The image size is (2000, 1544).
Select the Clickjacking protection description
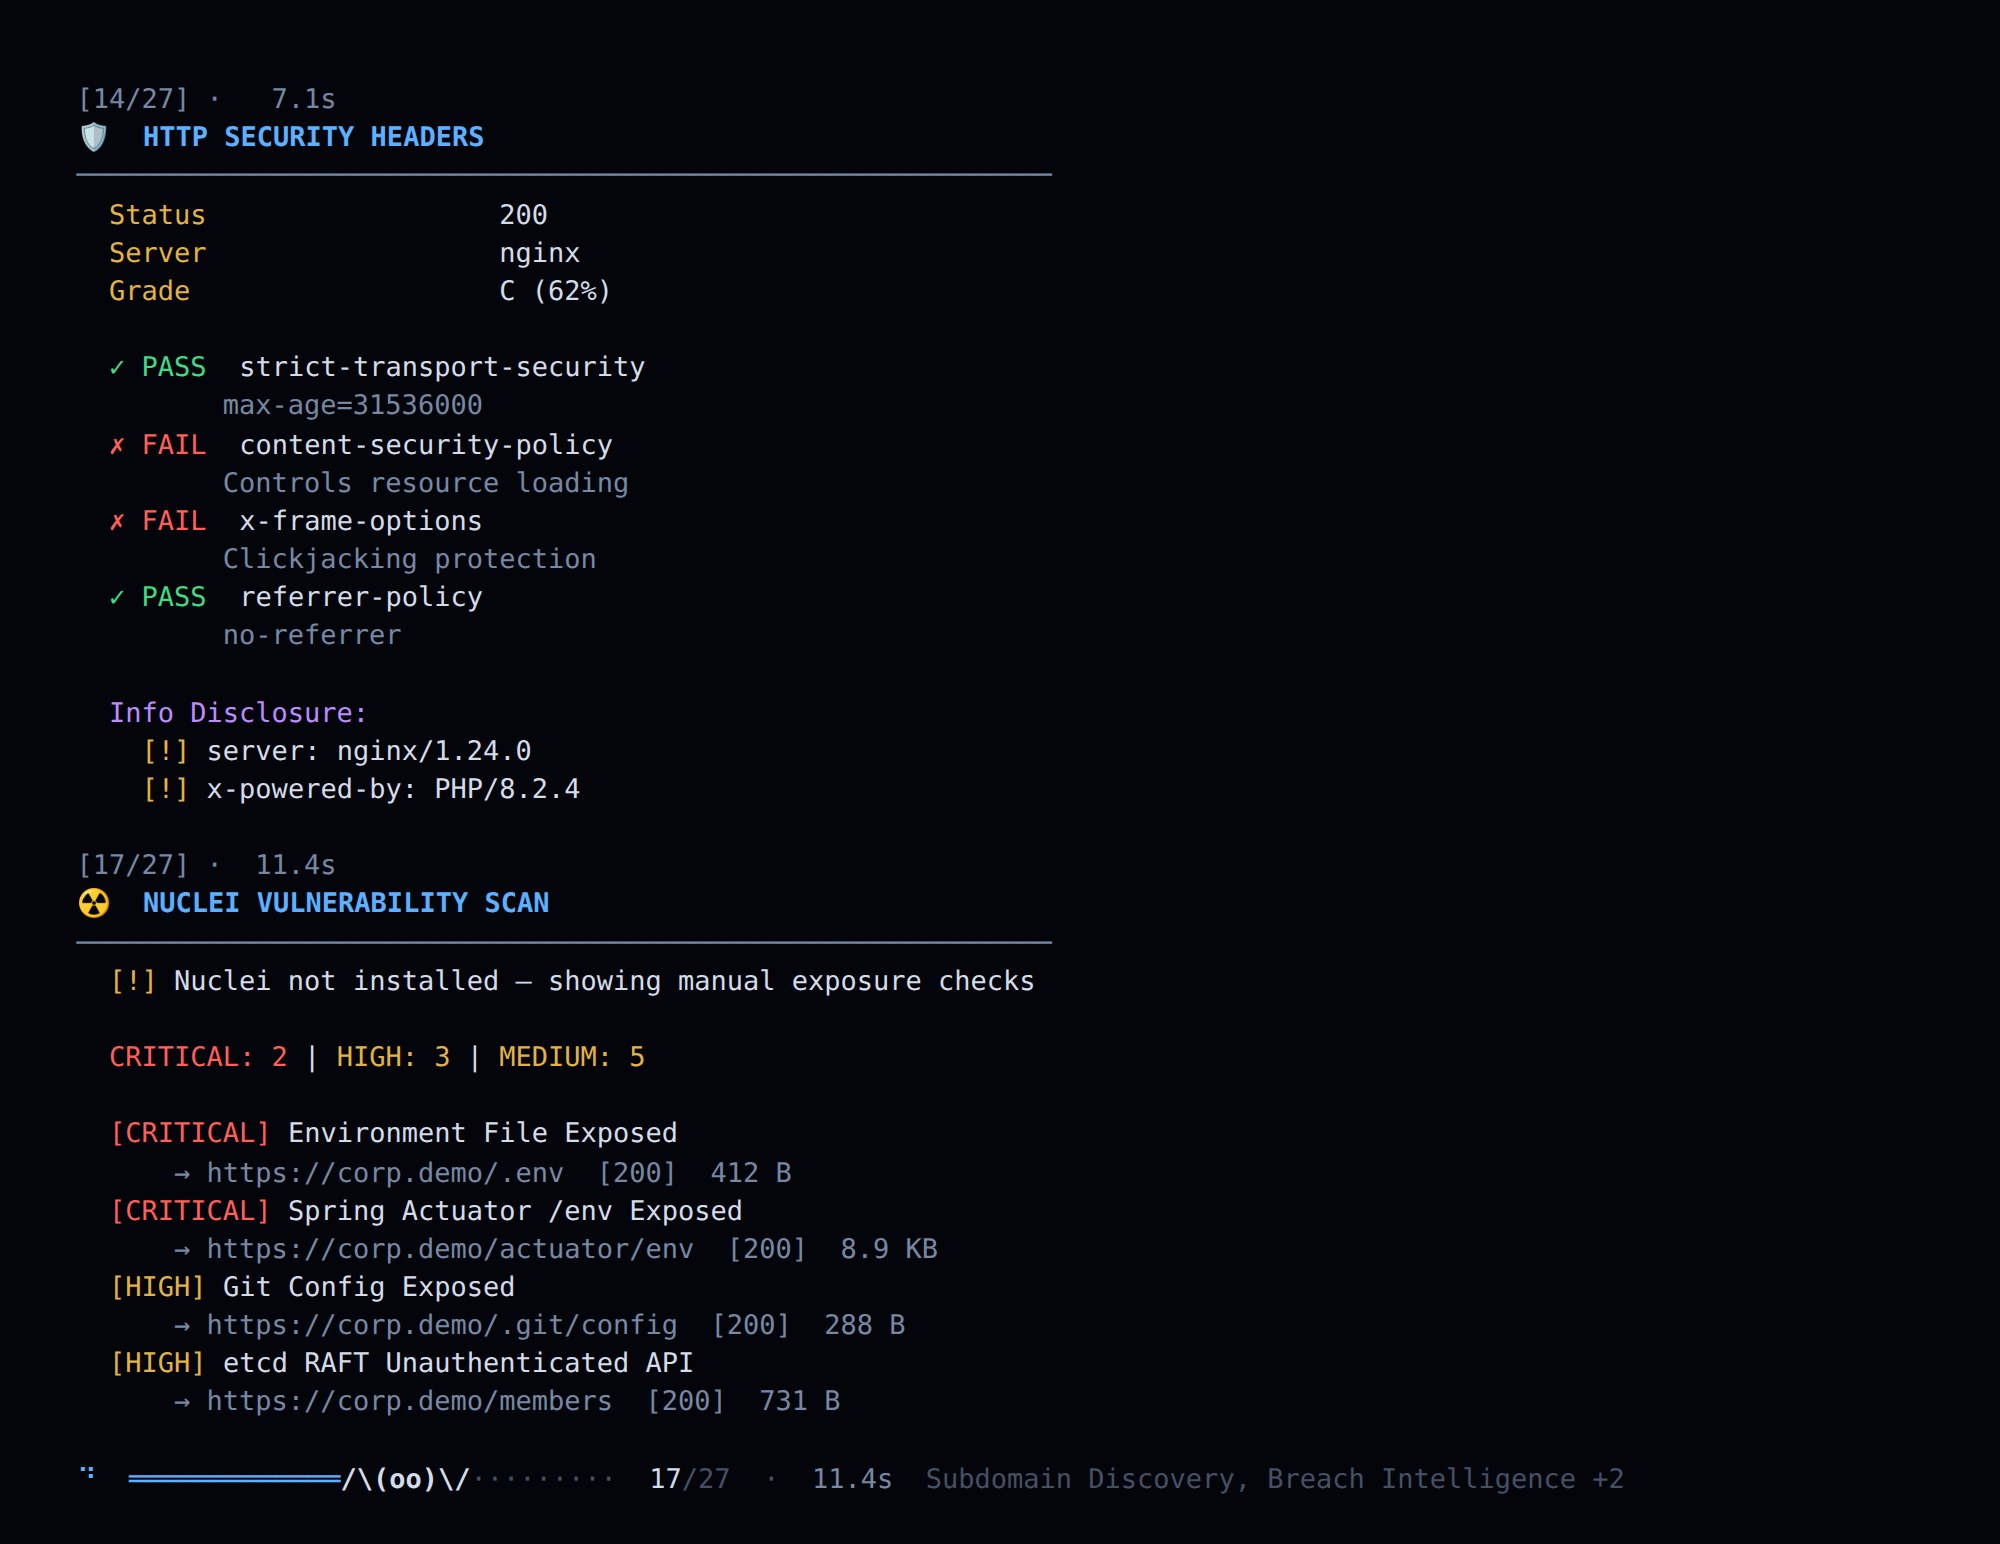pyautogui.click(x=410, y=559)
